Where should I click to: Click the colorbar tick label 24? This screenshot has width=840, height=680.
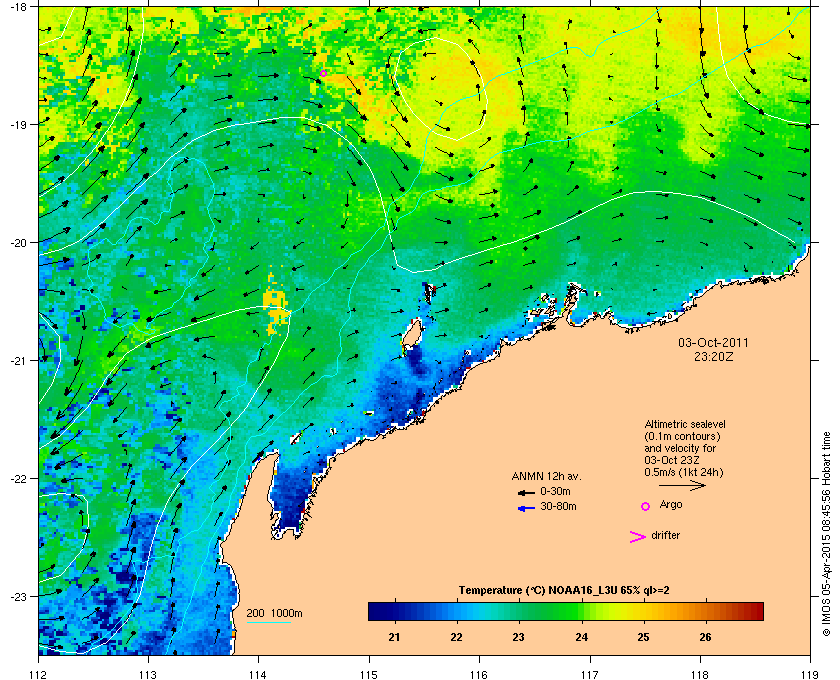(581, 637)
